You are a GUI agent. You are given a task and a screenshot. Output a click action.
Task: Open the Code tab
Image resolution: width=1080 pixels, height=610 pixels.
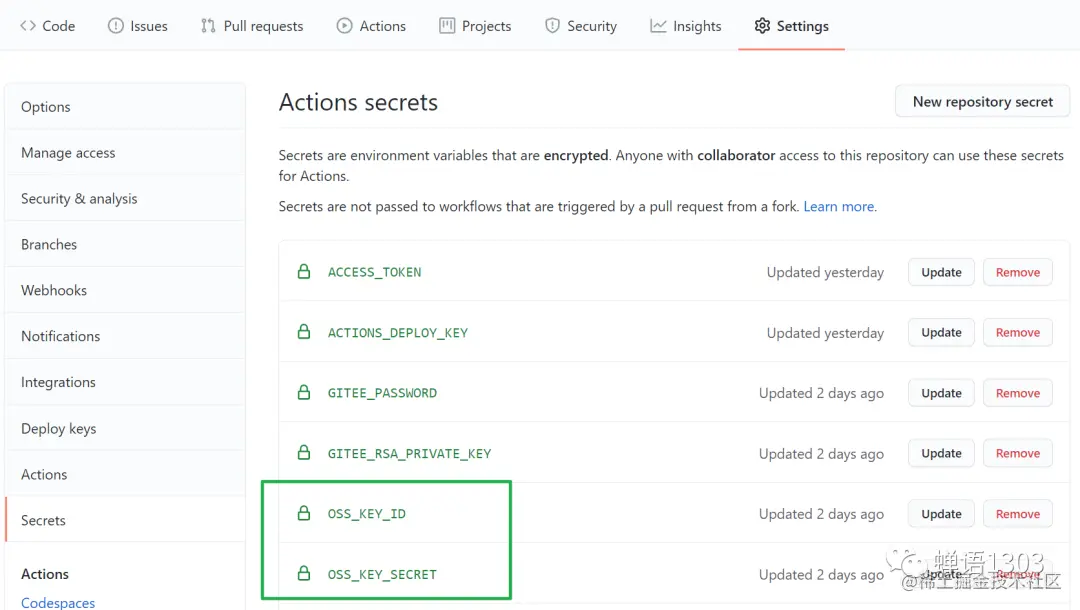(x=47, y=26)
